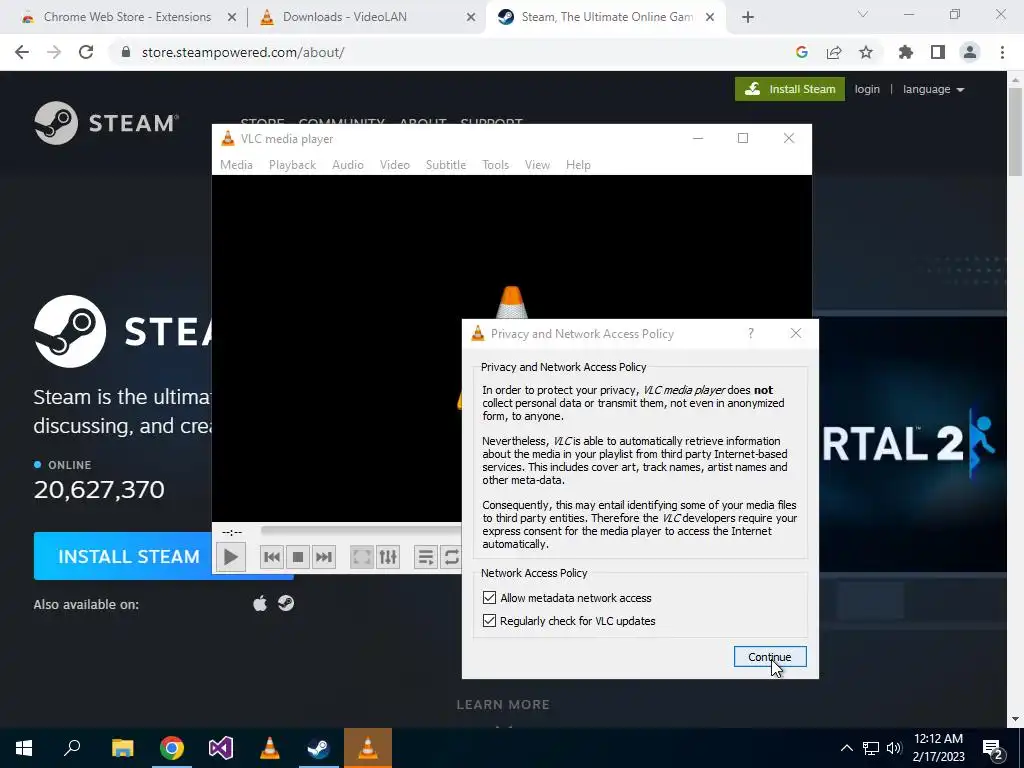This screenshot has width=1024, height=768.
Task: Click the page vertical scrollbar
Action: point(1015,131)
